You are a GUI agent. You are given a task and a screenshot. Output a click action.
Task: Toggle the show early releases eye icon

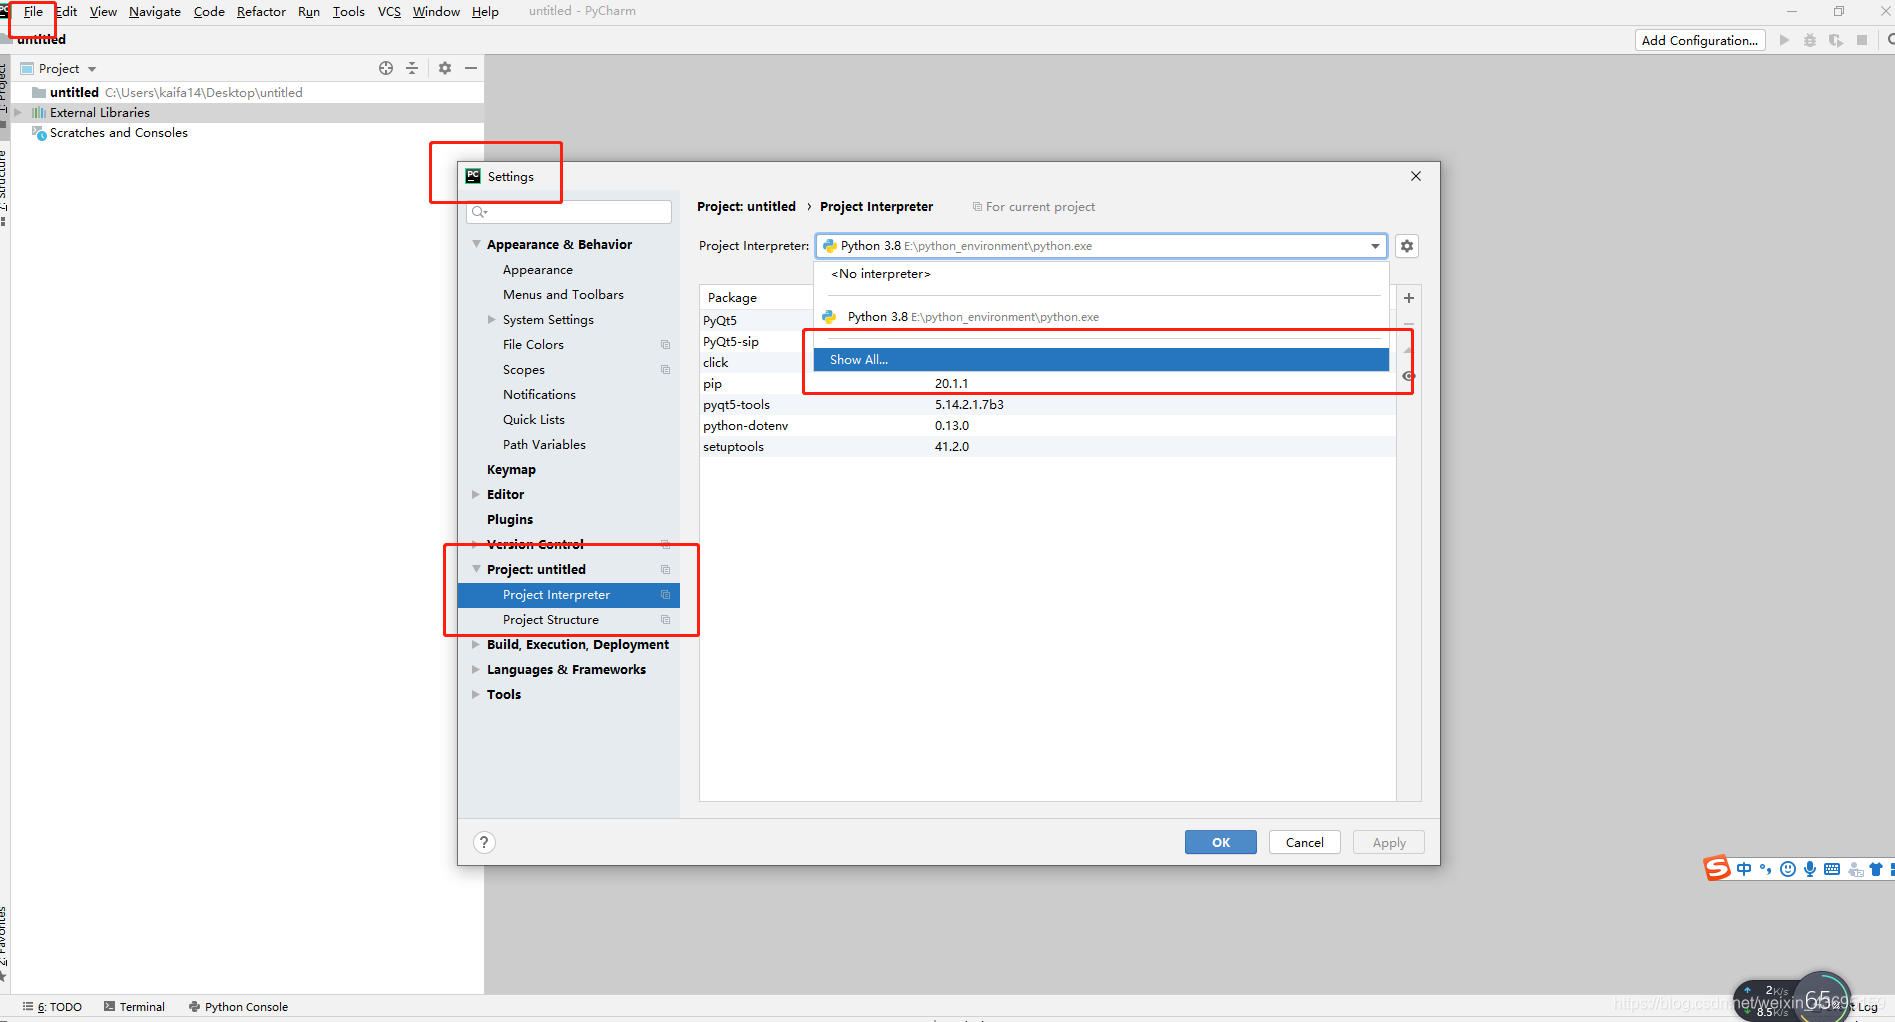[1408, 376]
